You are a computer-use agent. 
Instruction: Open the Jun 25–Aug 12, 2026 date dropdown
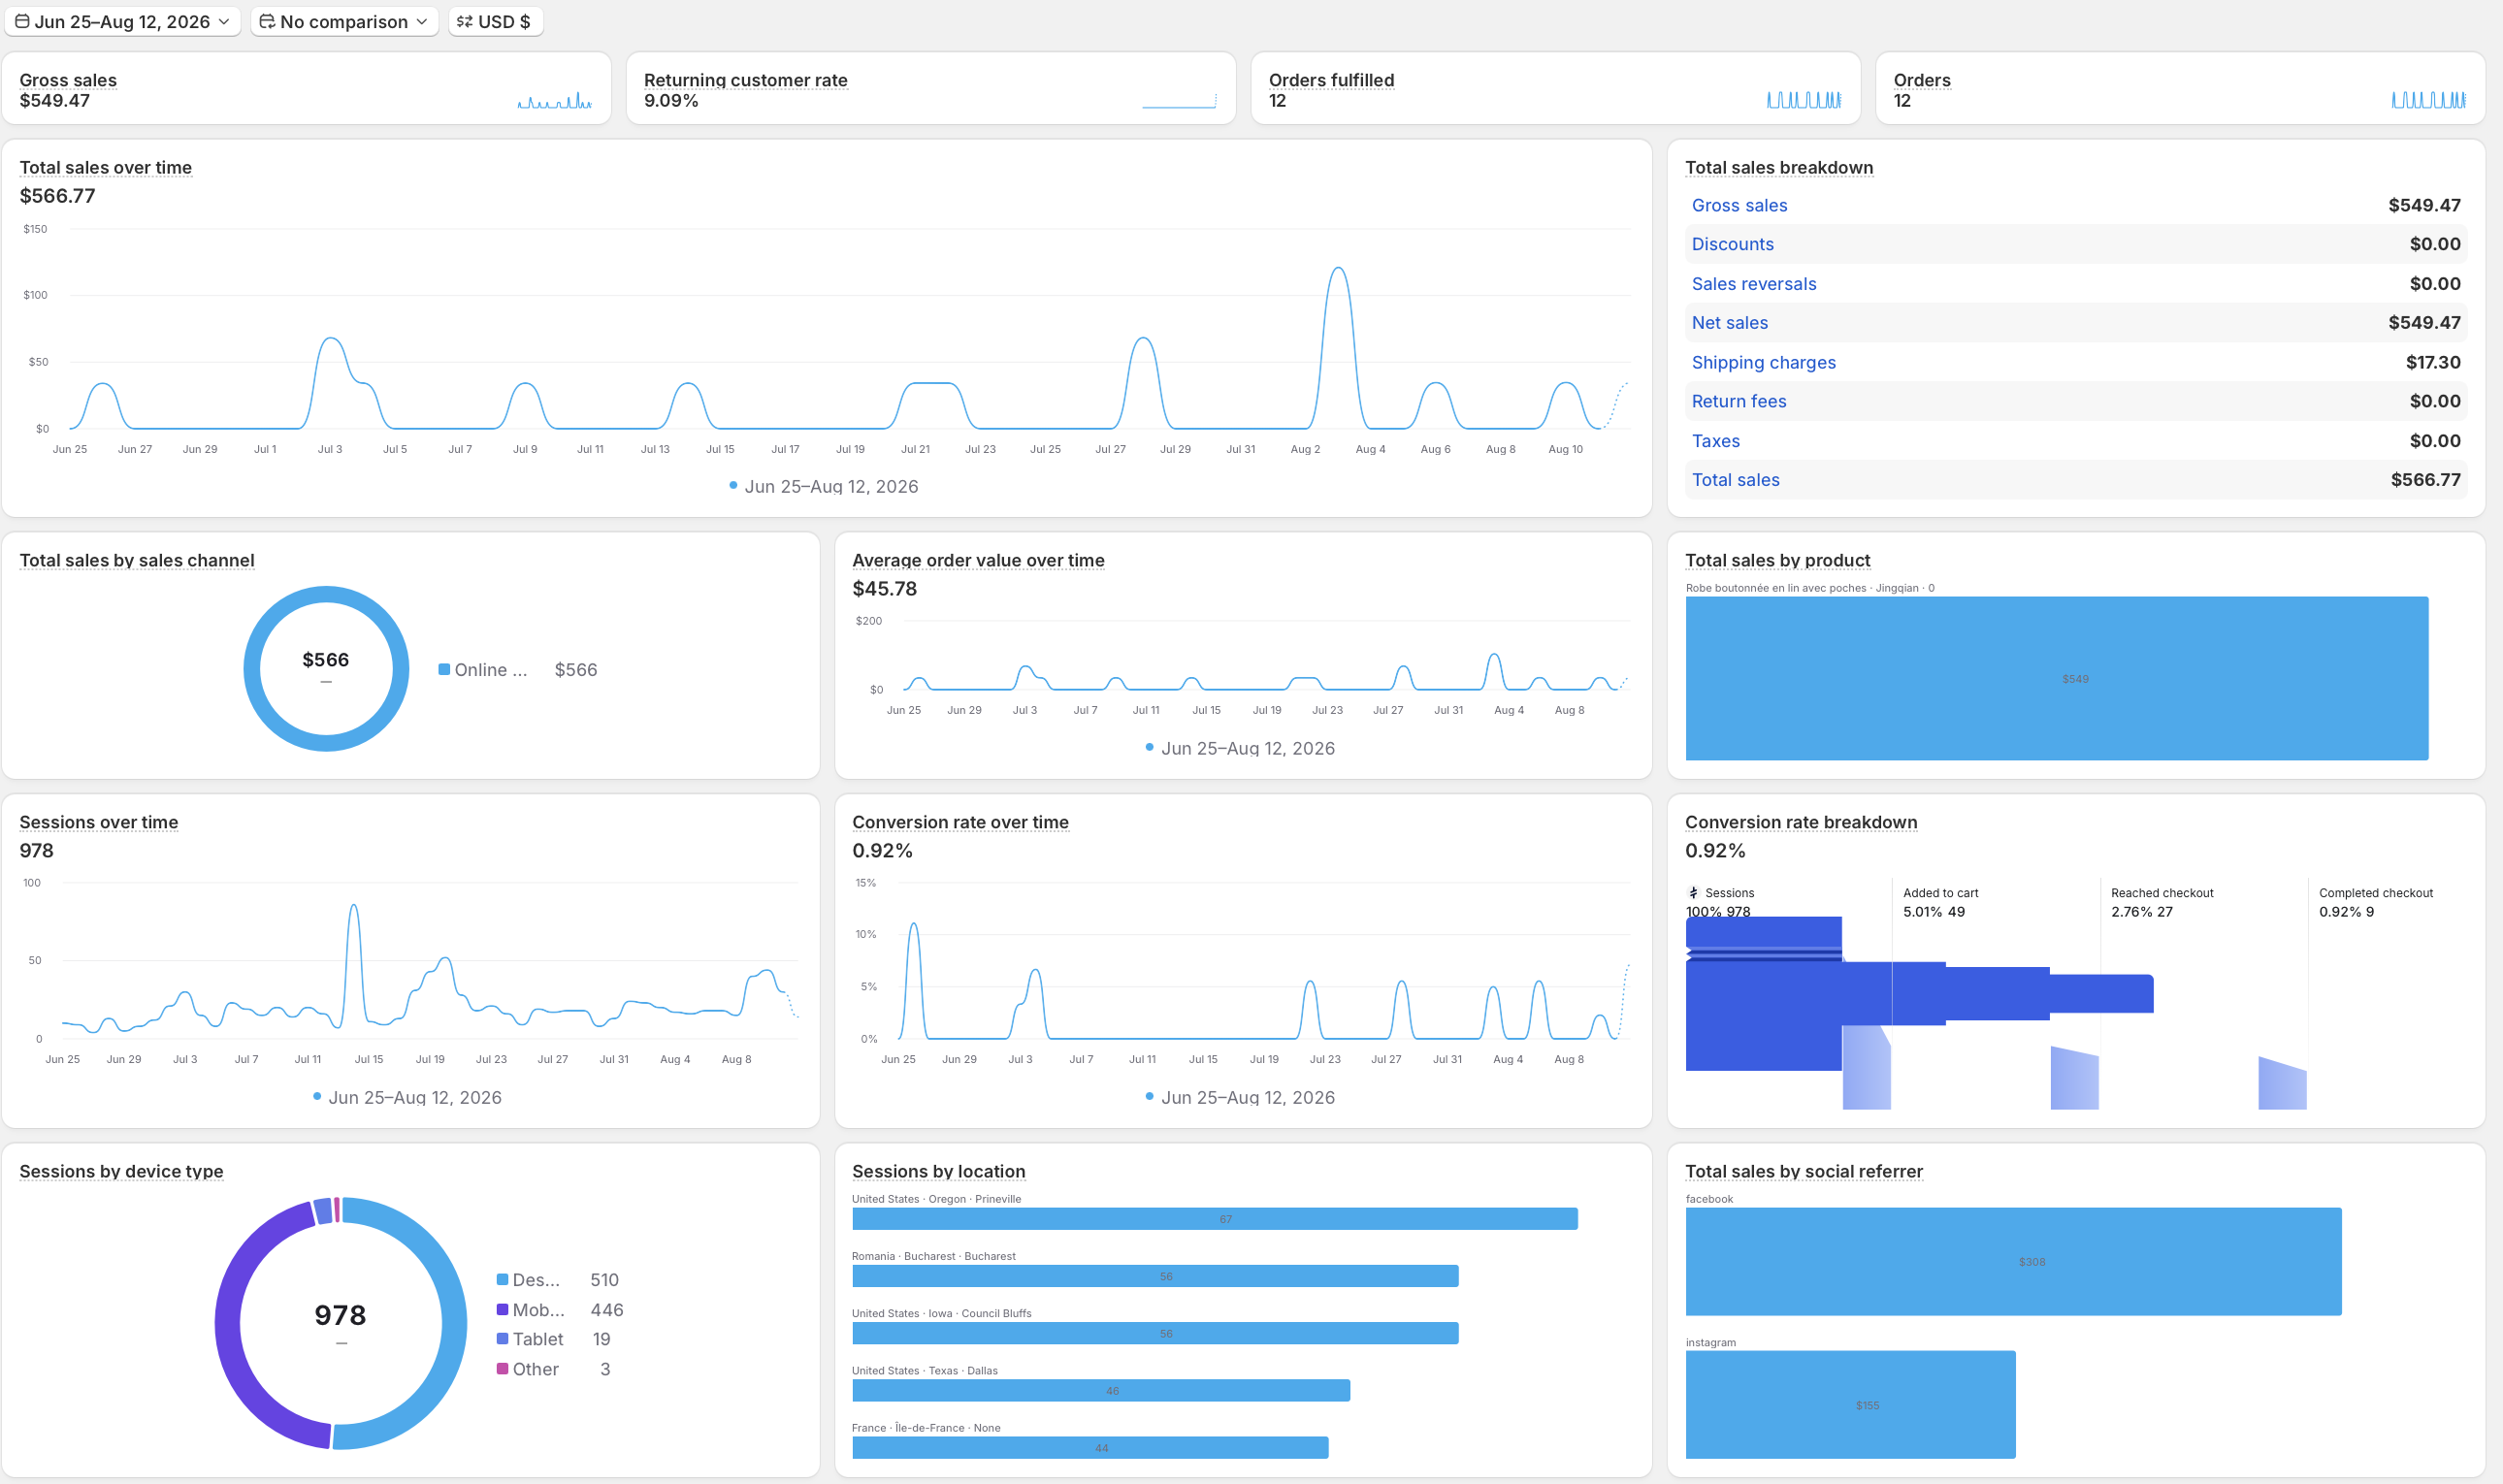(x=122, y=21)
